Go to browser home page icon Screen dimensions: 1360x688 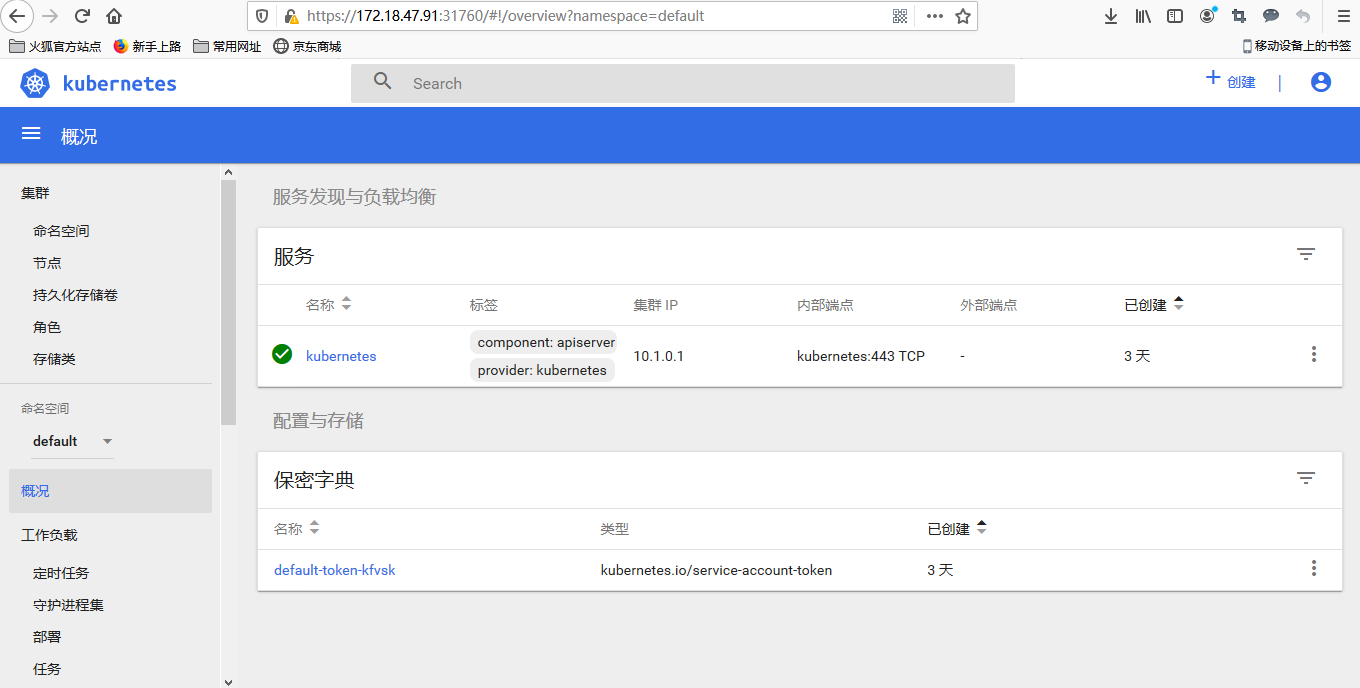[114, 16]
